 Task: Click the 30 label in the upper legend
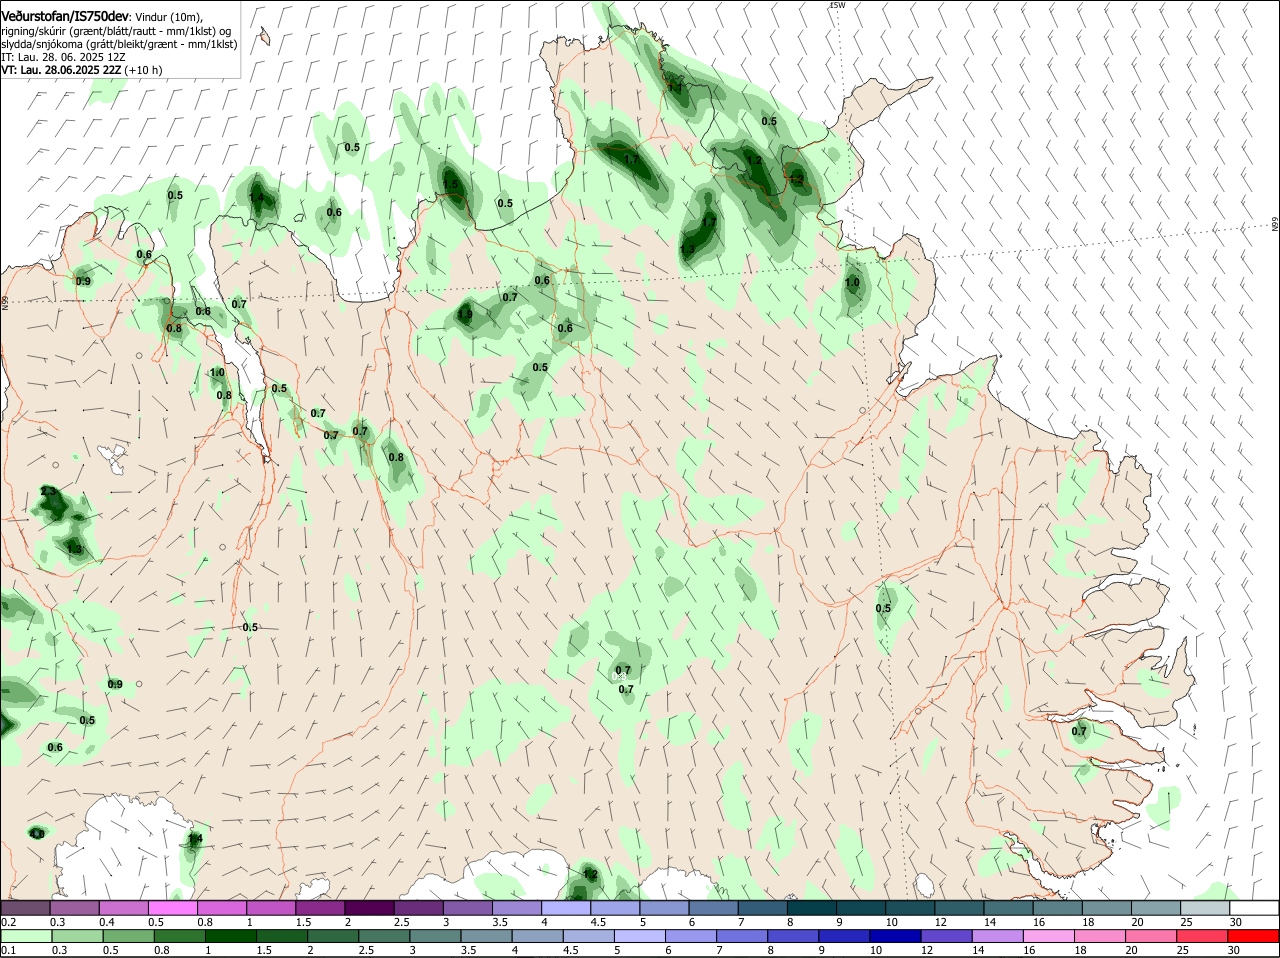[x=1236, y=922]
